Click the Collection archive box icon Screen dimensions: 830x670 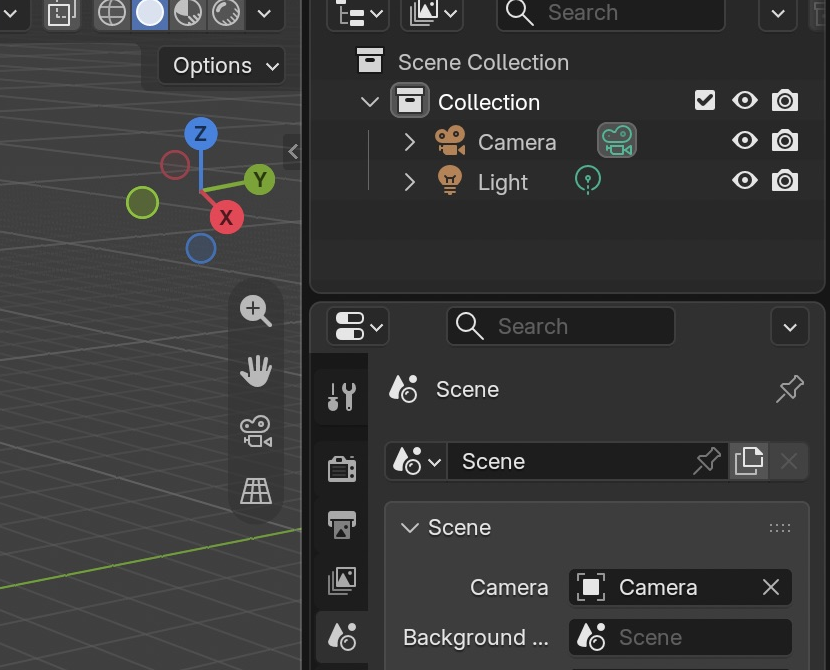(410, 100)
